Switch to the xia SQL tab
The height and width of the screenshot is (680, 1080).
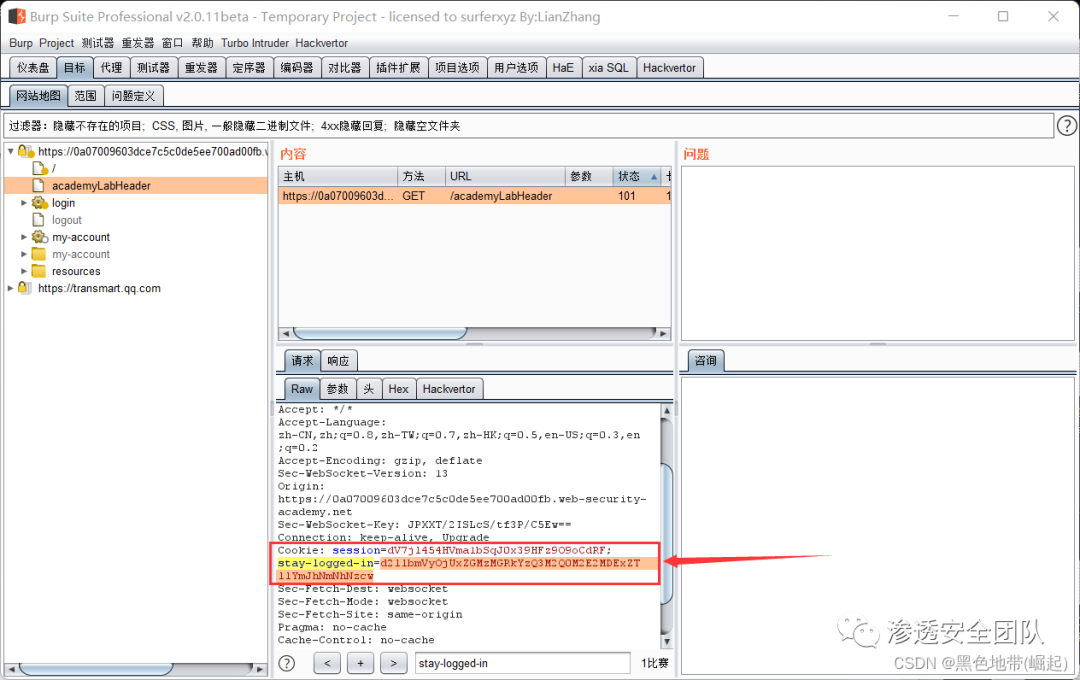(608, 68)
